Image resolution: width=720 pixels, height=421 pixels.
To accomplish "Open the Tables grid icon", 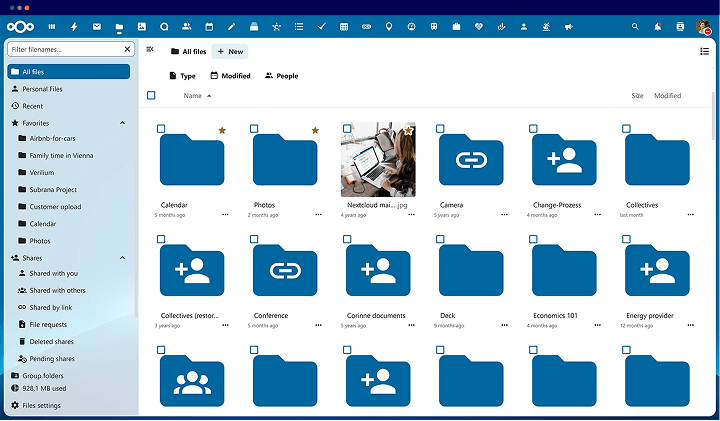I will (344, 27).
